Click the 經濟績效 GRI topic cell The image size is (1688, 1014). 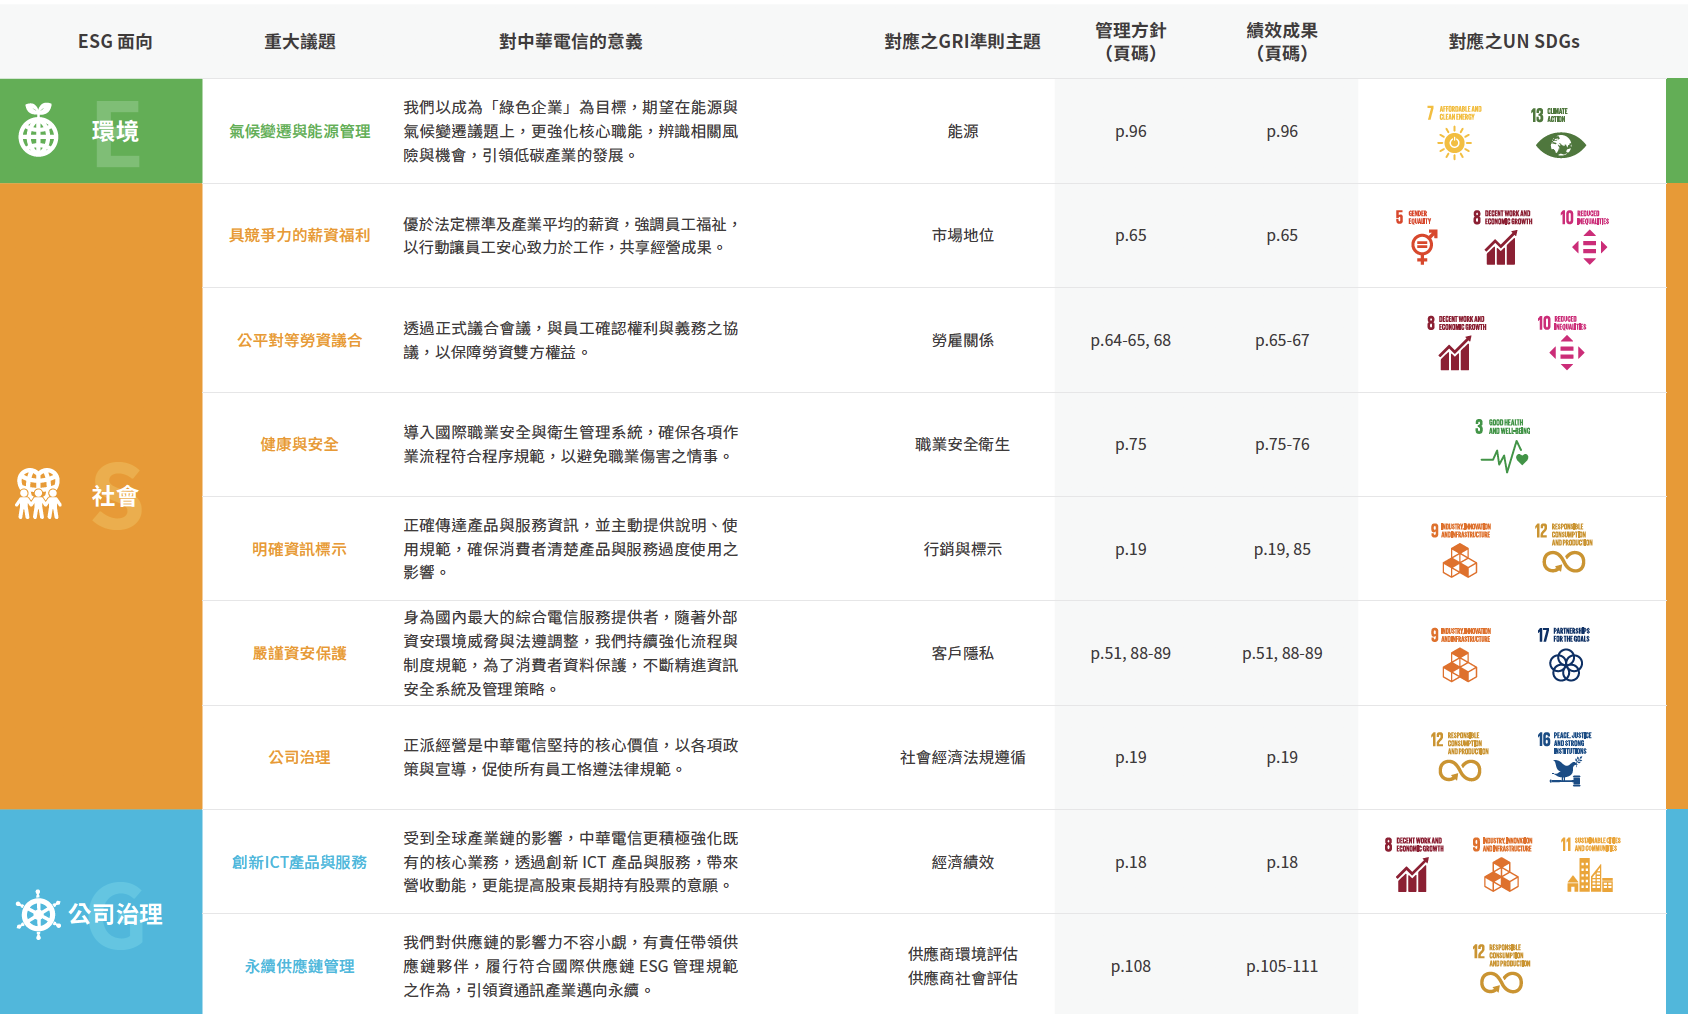963,862
